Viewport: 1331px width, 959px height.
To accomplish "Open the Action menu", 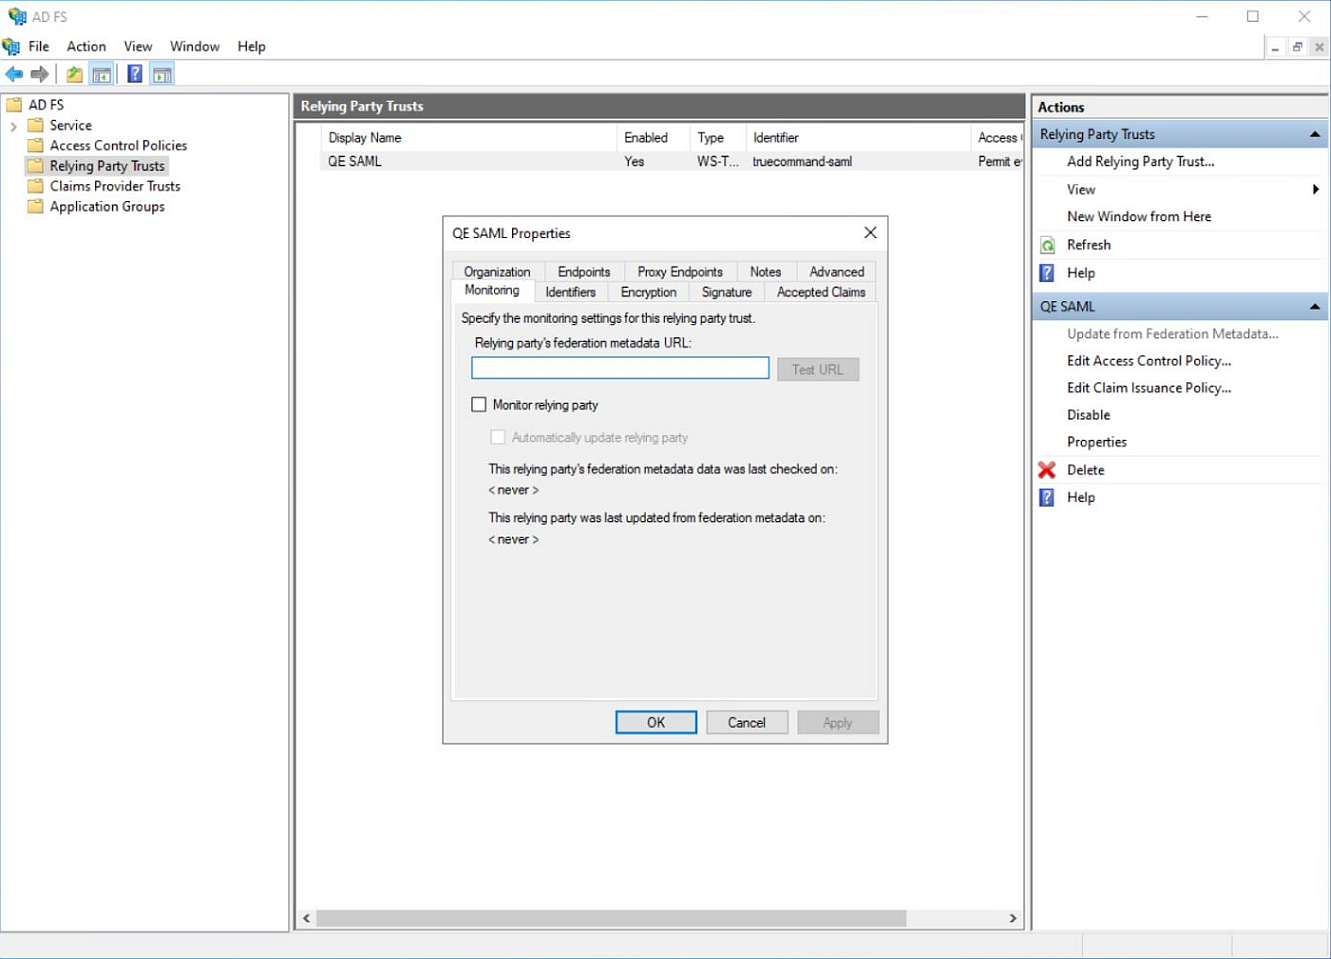I will point(86,46).
